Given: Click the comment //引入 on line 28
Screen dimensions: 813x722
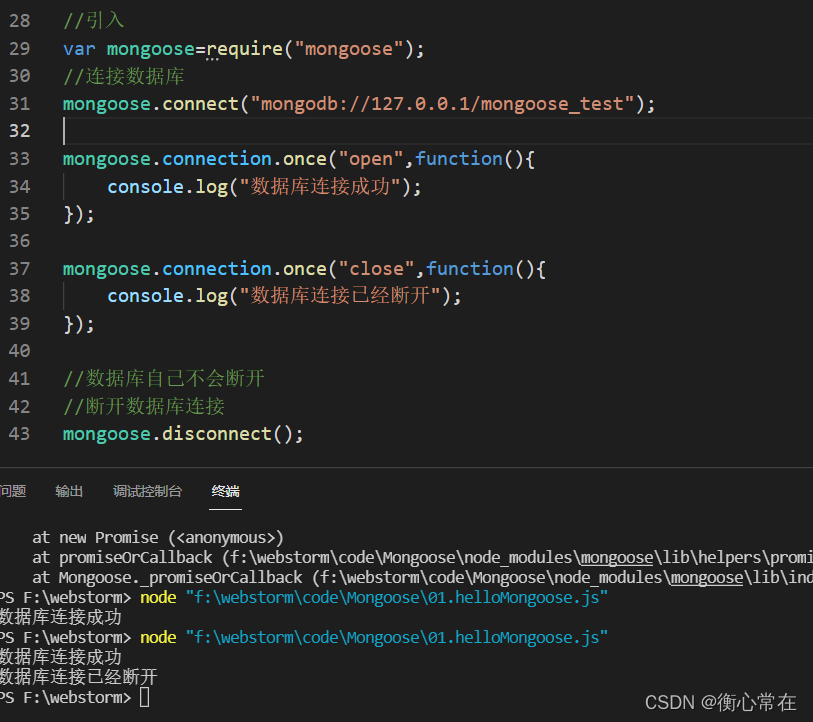Looking at the screenshot, I should tap(93, 21).
